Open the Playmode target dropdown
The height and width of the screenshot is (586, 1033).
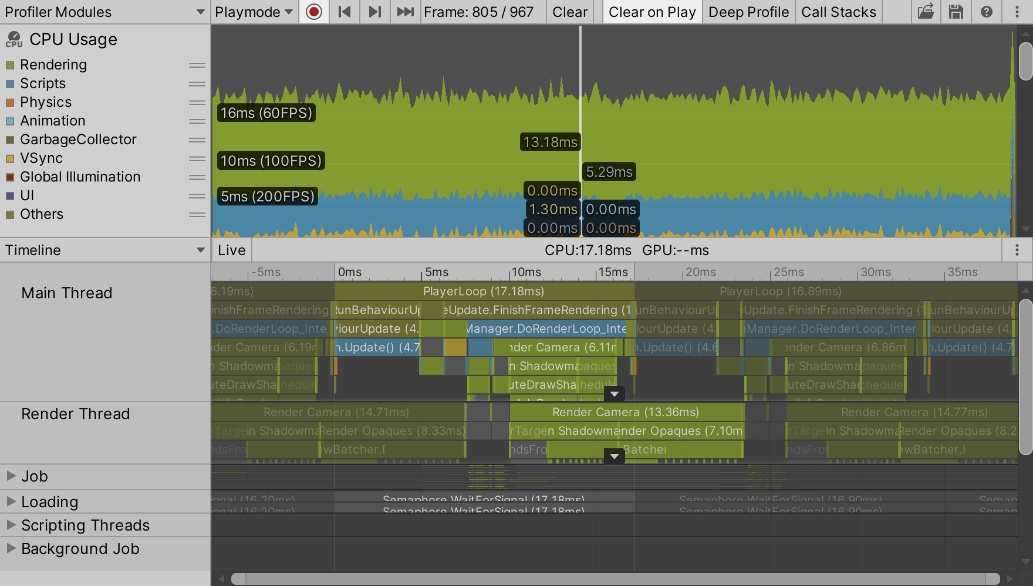pyautogui.click(x=254, y=12)
